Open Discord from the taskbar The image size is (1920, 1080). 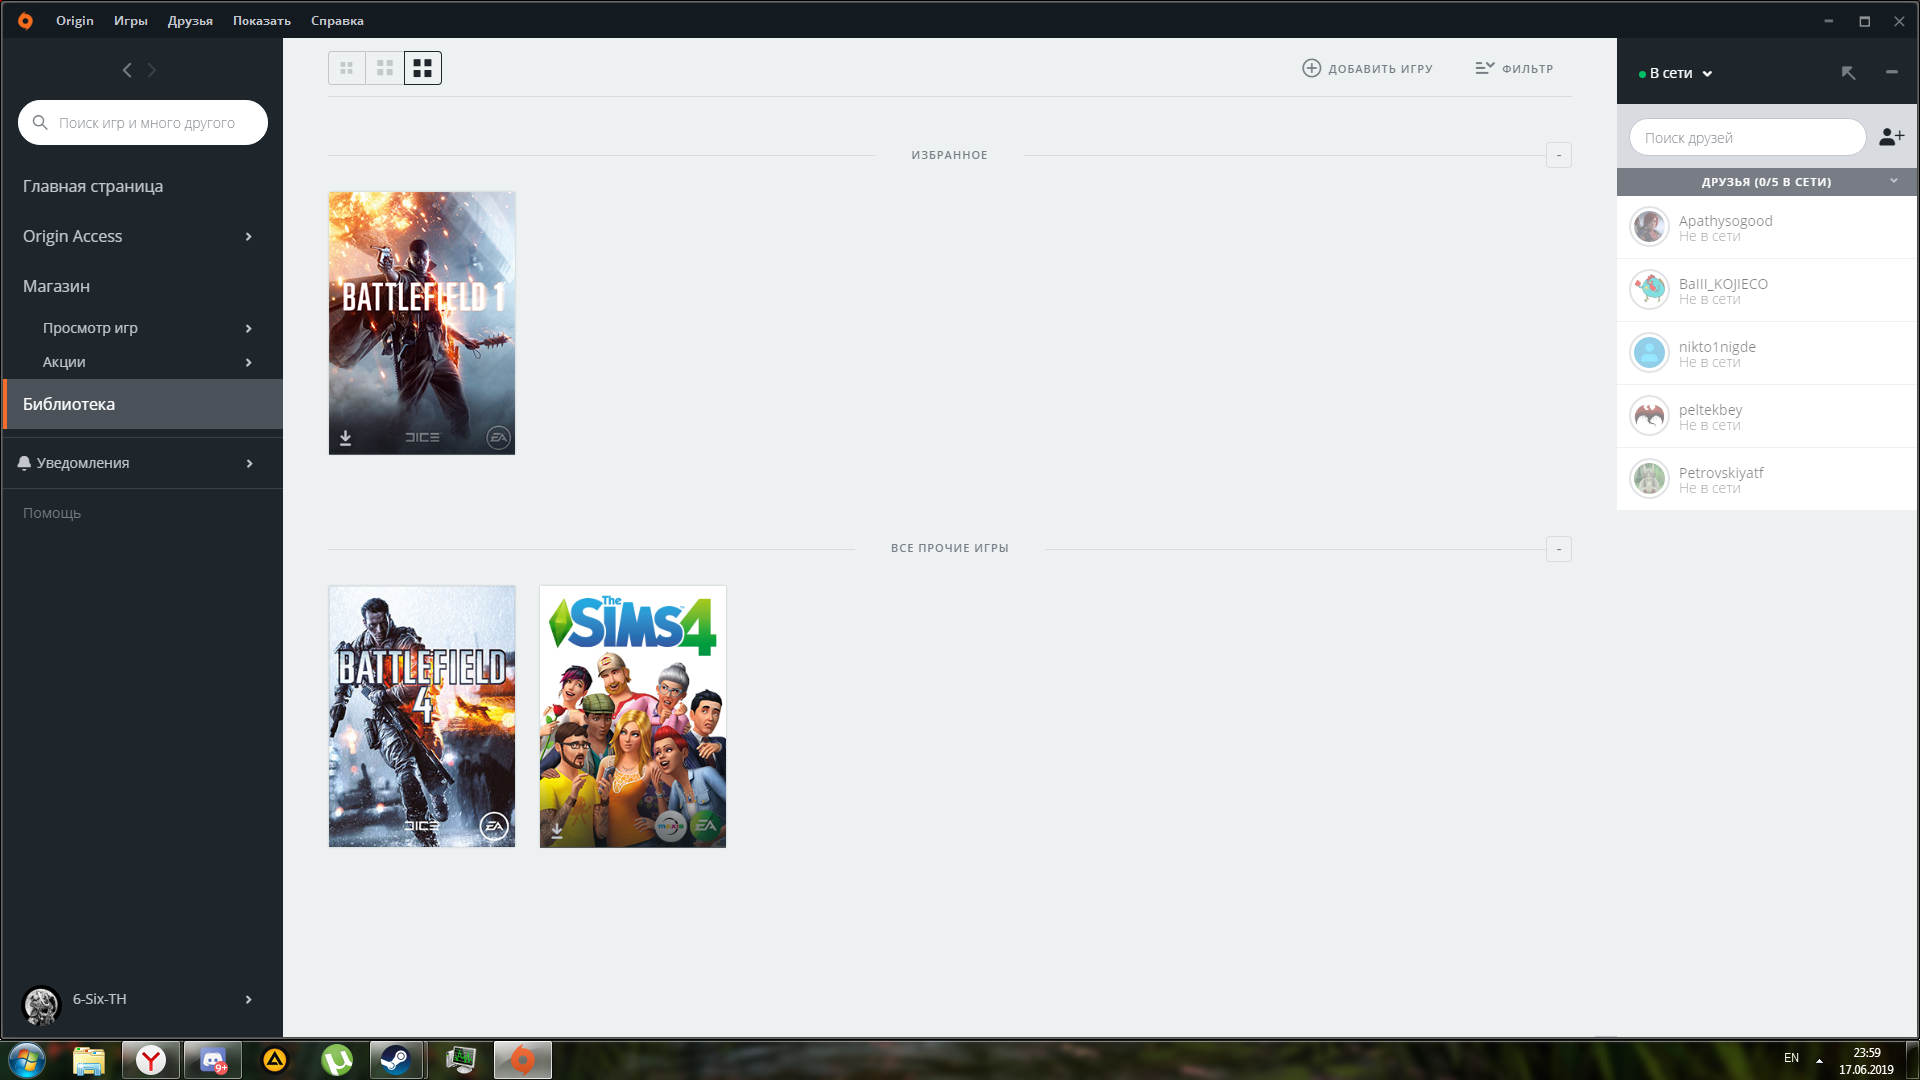click(213, 1060)
